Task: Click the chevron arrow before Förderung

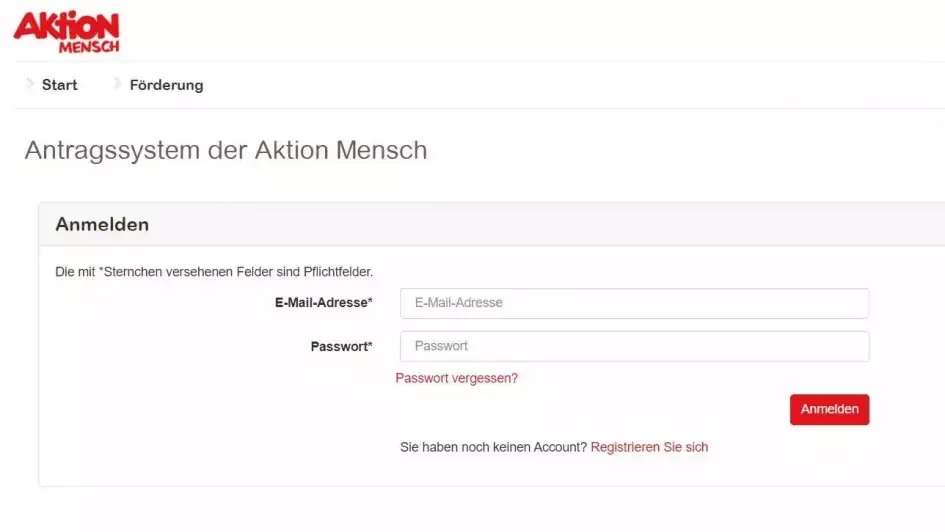Action: [x=117, y=84]
